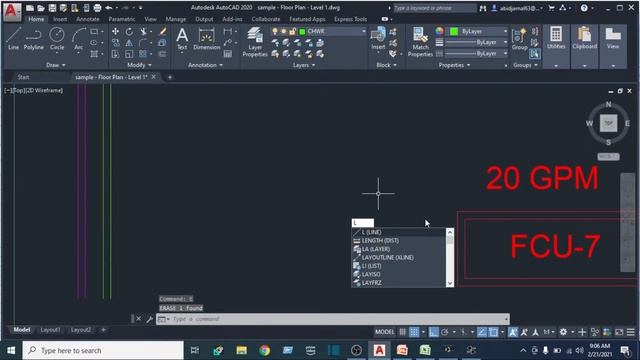Click the Insert block button
640x360 pixels.
(378, 39)
